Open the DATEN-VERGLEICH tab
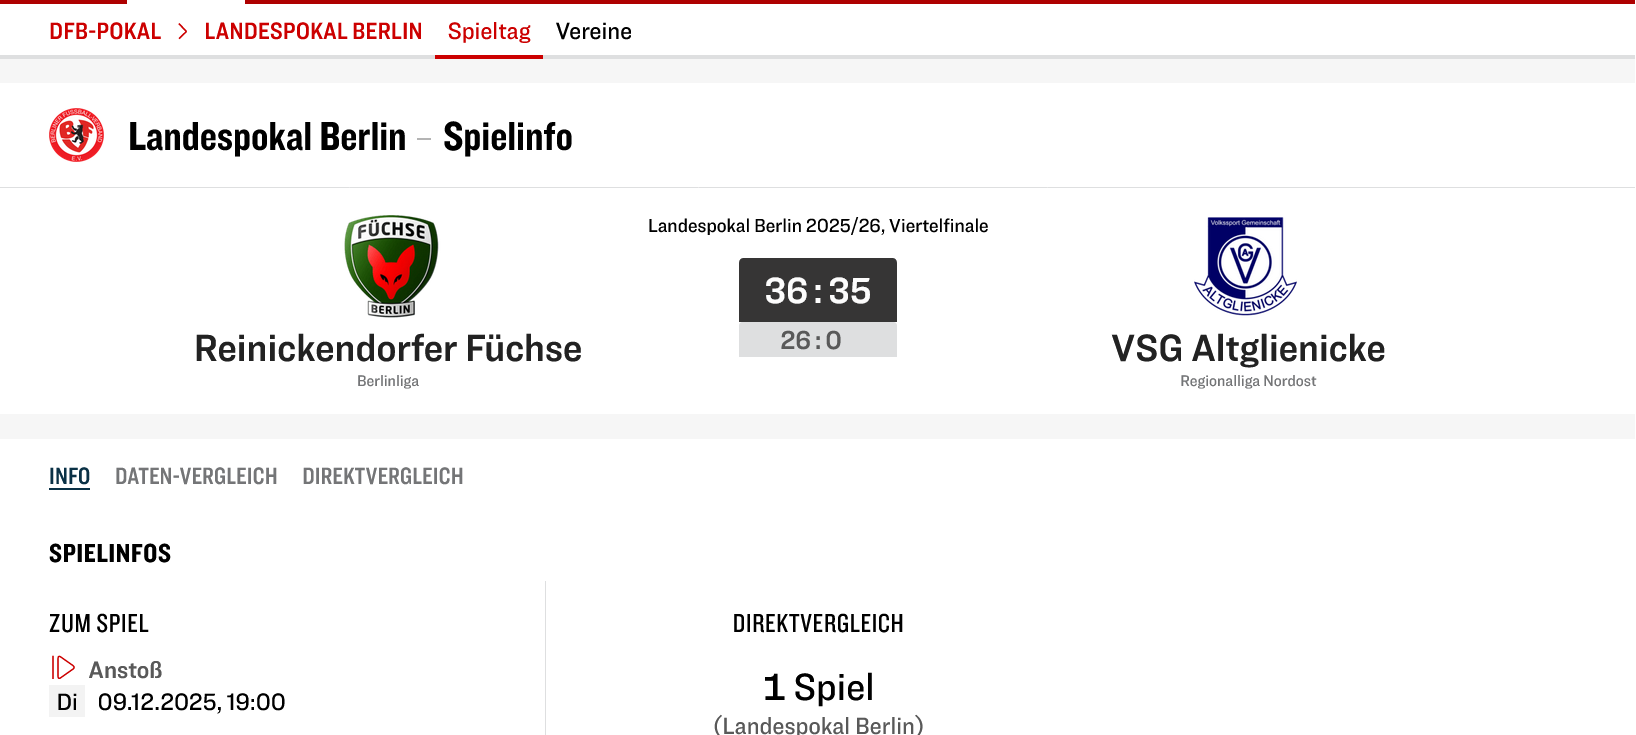Screen dimensions: 1636x735 (x=196, y=476)
